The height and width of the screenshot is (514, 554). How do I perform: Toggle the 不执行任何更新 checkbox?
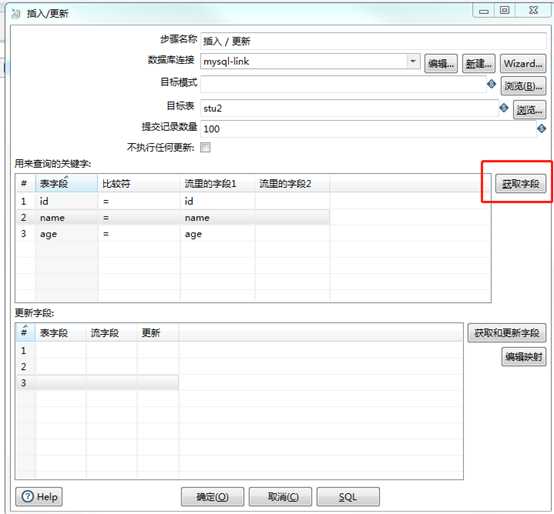[x=205, y=147]
